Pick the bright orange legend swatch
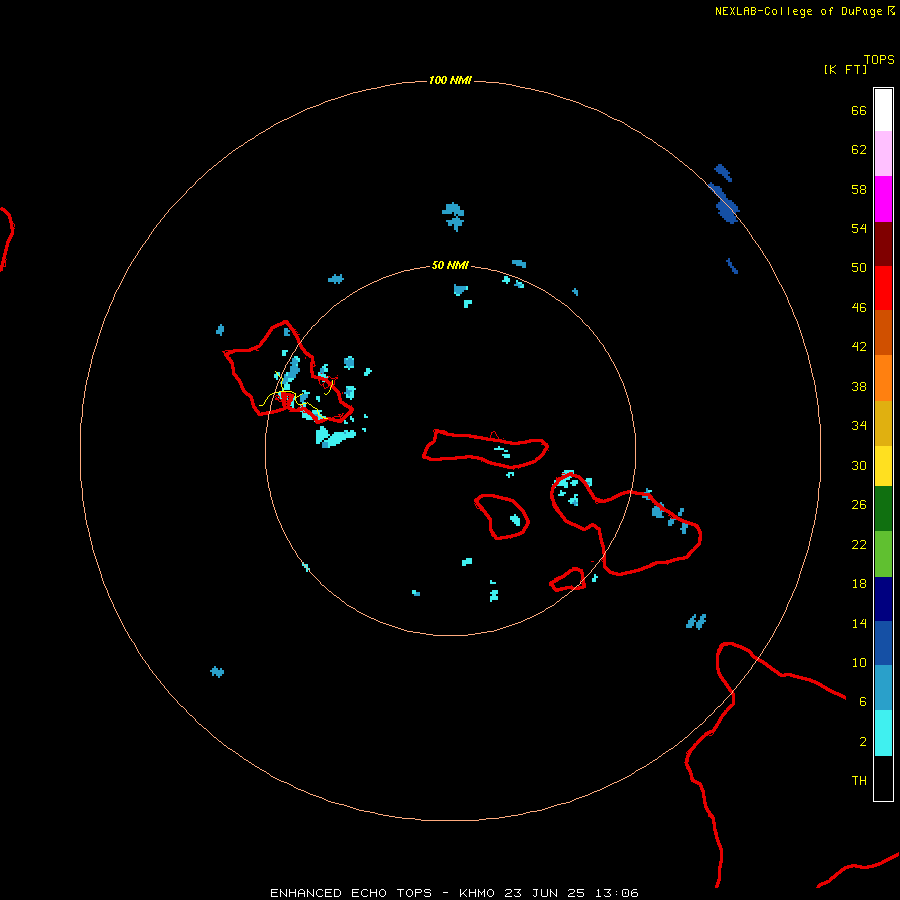This screenshot has height=900, width=900. [x=883, y=378]
